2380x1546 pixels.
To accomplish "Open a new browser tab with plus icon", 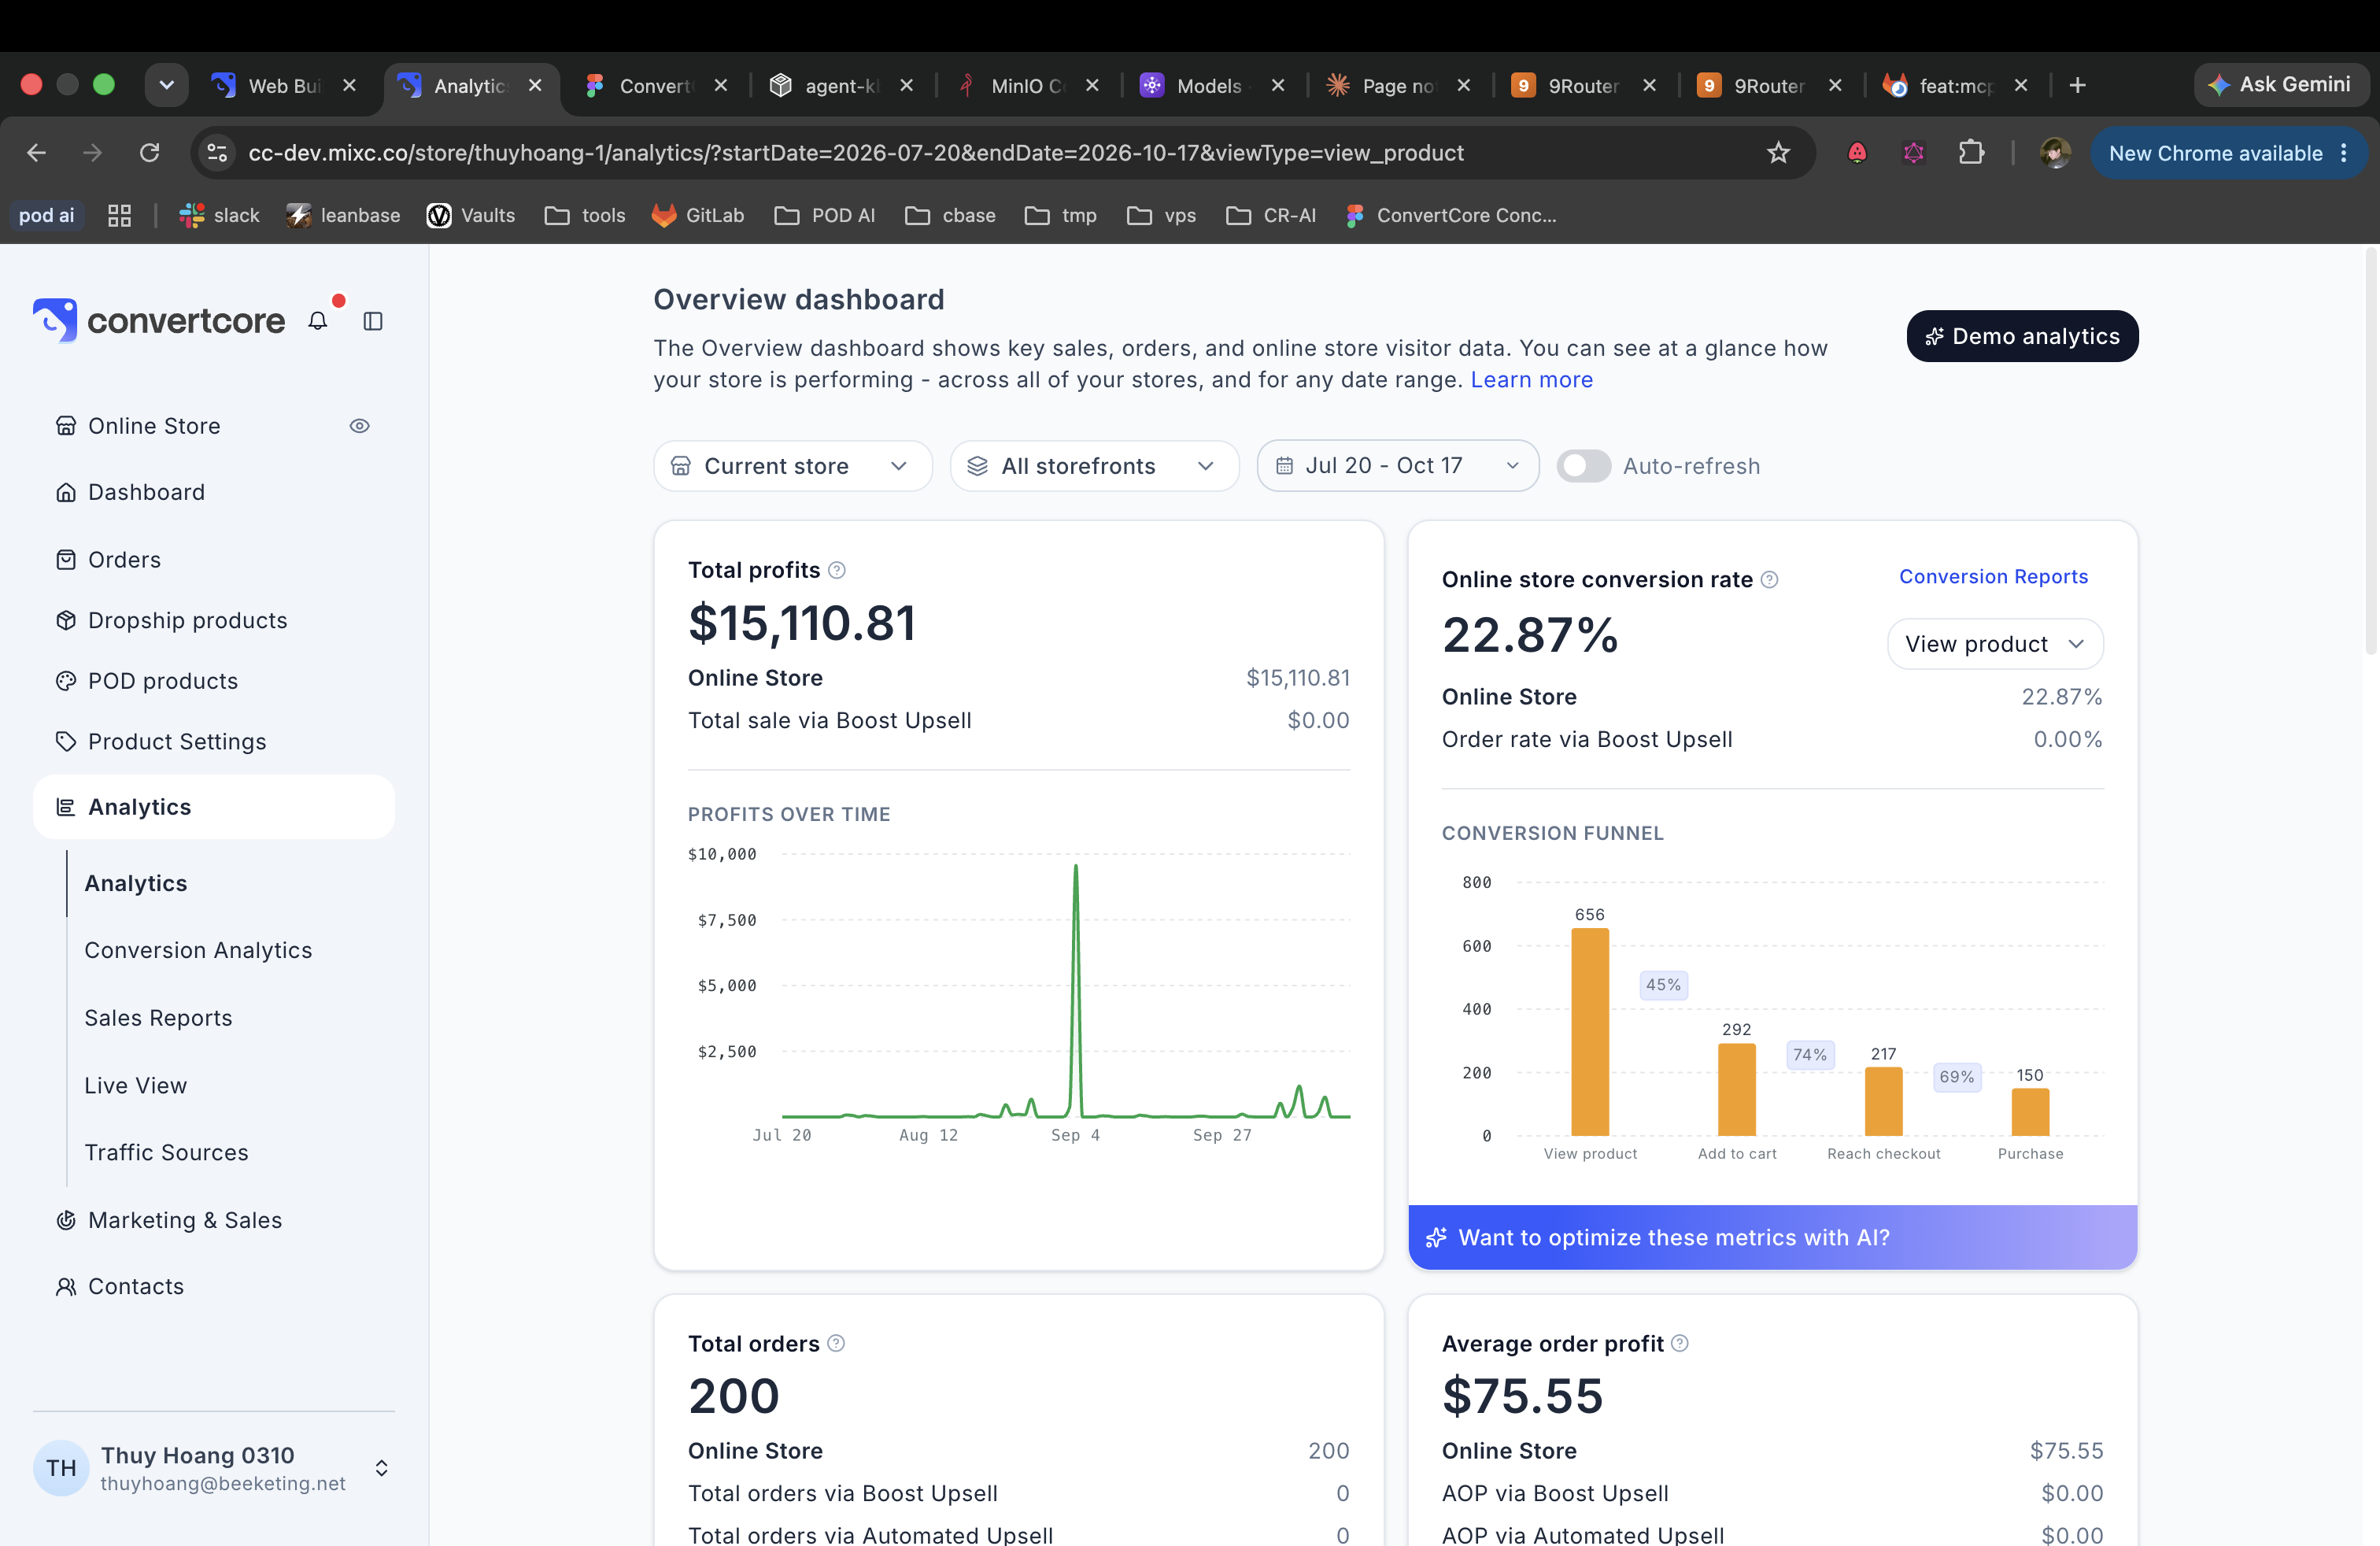I will [2077, 85].
